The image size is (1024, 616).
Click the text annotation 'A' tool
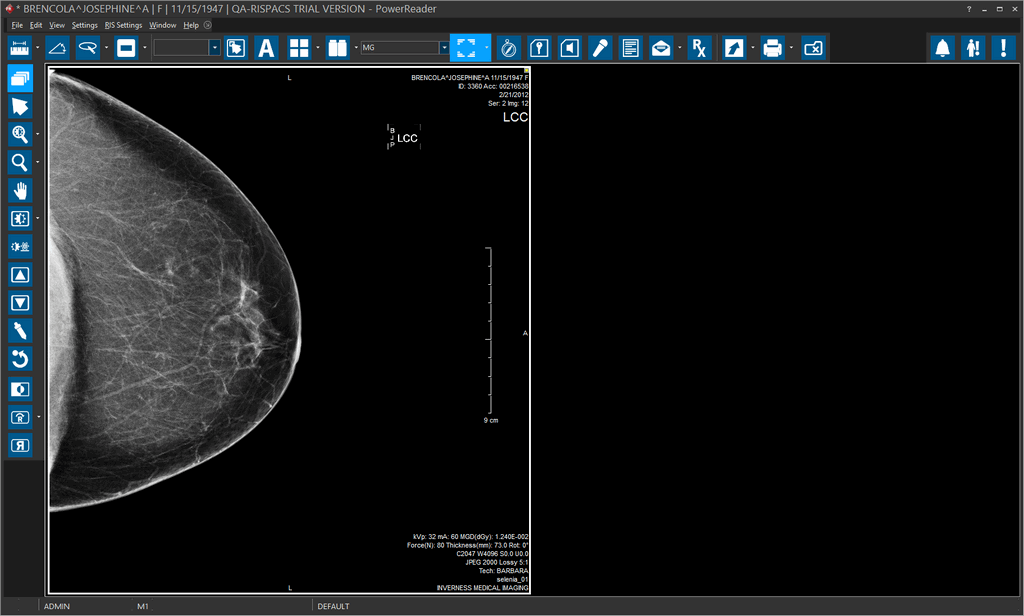tap(266, 47)
